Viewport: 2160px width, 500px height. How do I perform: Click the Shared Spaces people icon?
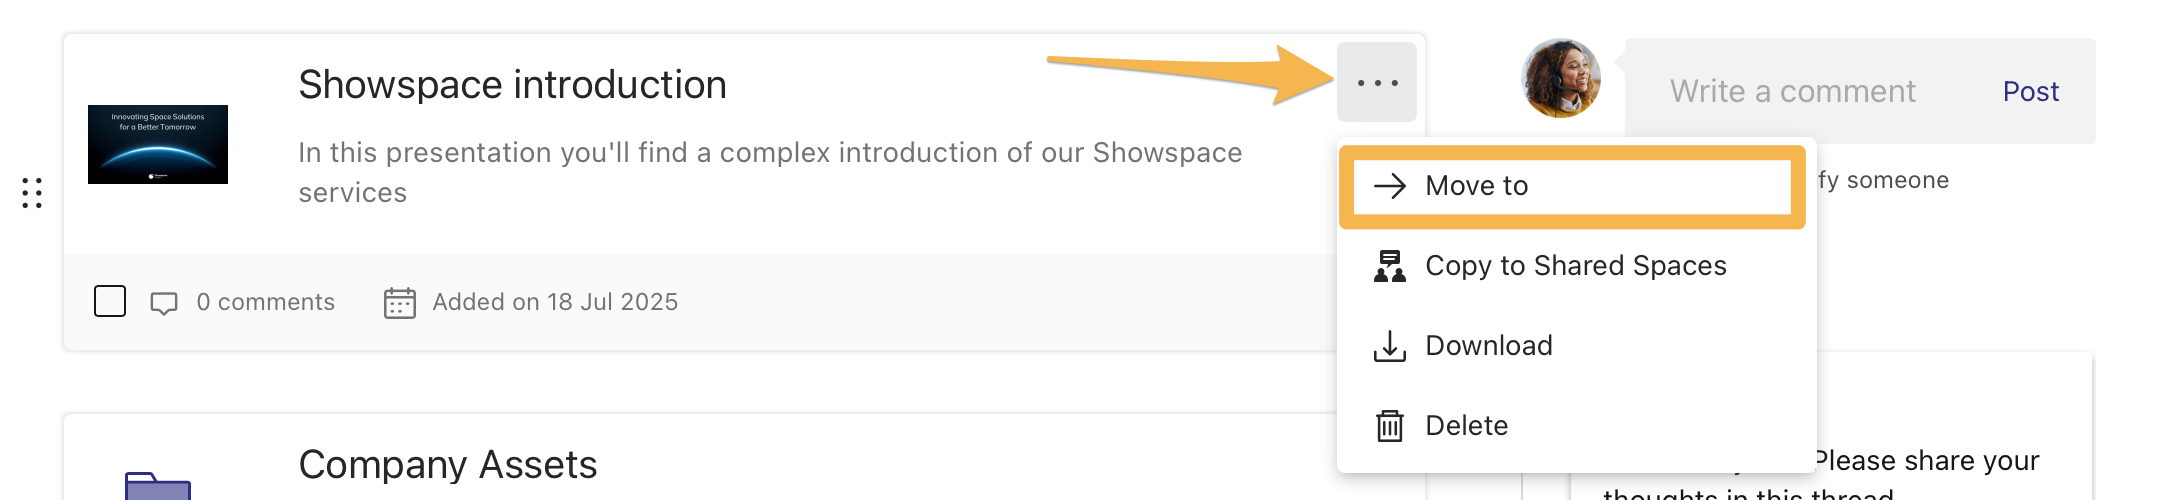pyautogui.click(x=1390, y=266)
